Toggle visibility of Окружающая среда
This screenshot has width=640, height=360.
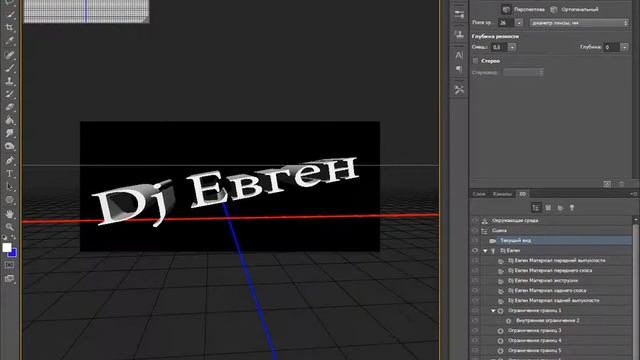(475, 220)
